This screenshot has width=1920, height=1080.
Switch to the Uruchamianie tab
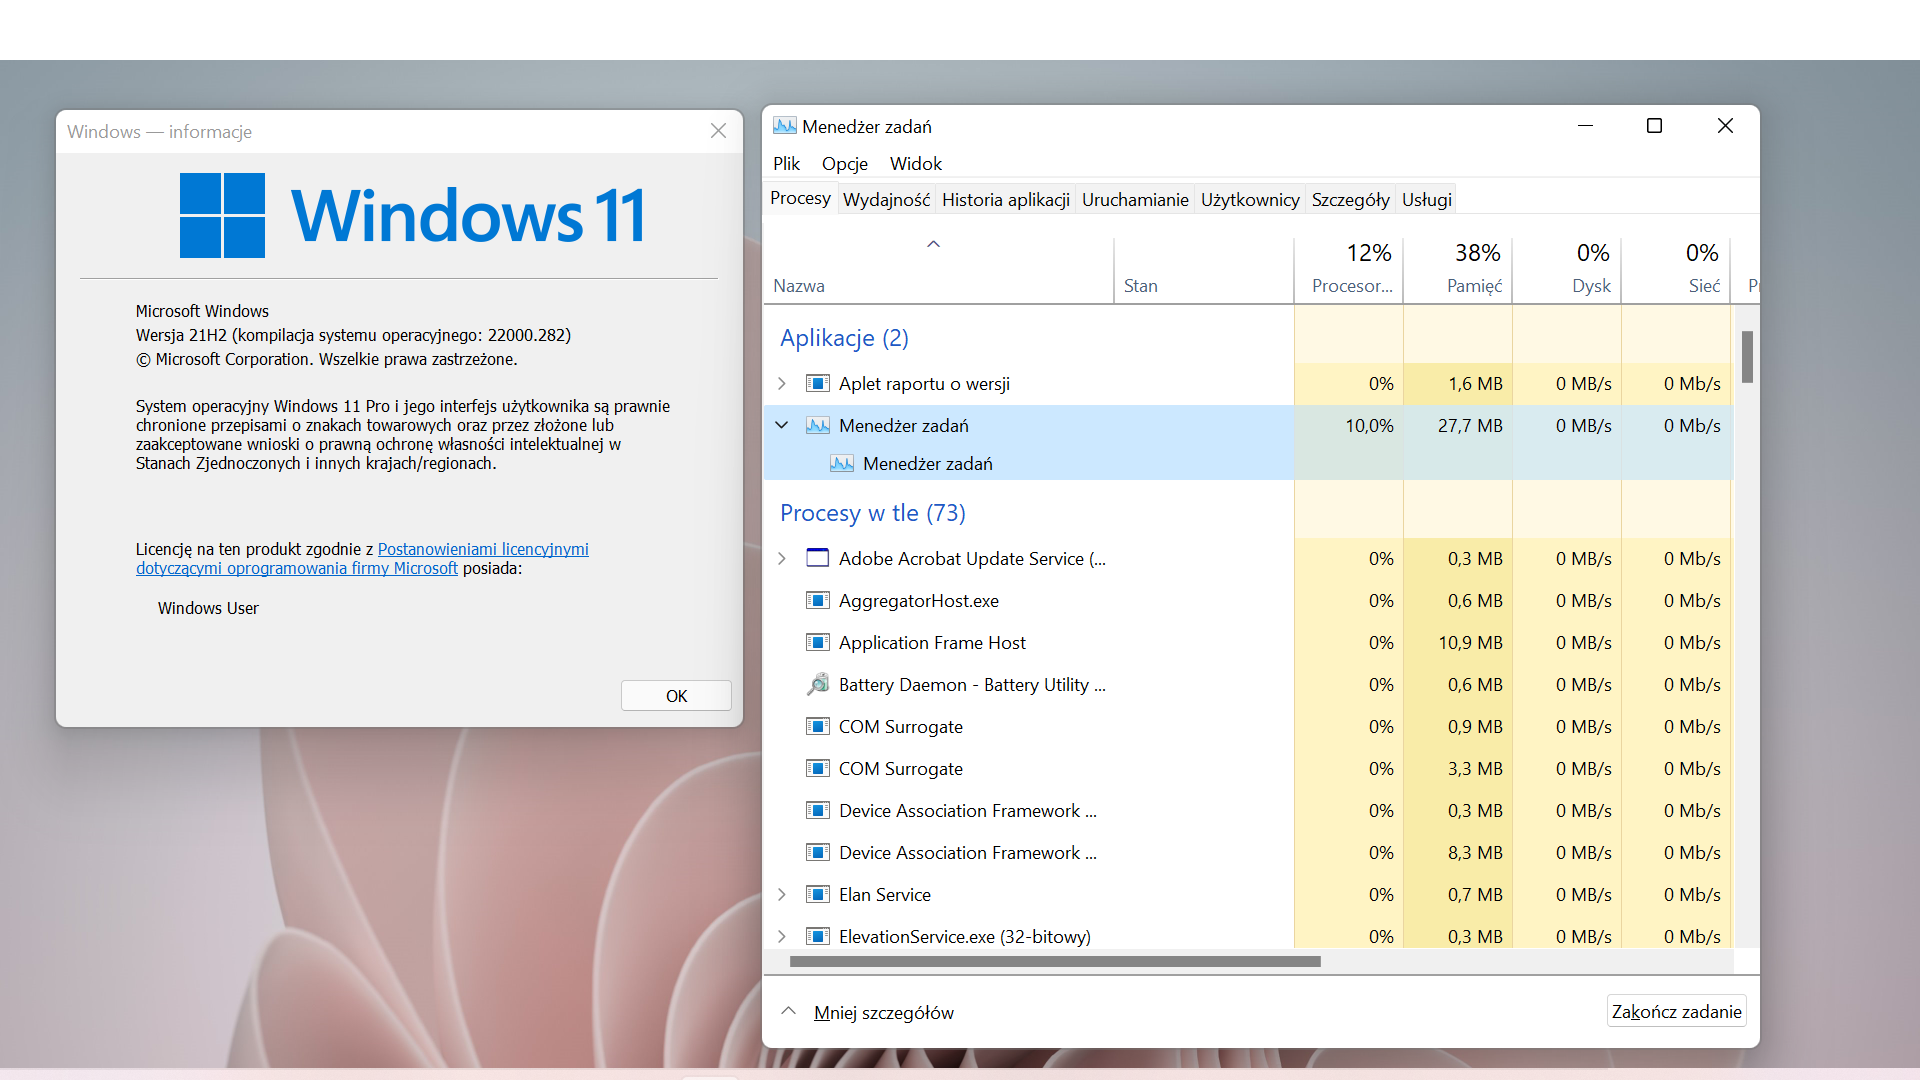(x=1135, y=200)
